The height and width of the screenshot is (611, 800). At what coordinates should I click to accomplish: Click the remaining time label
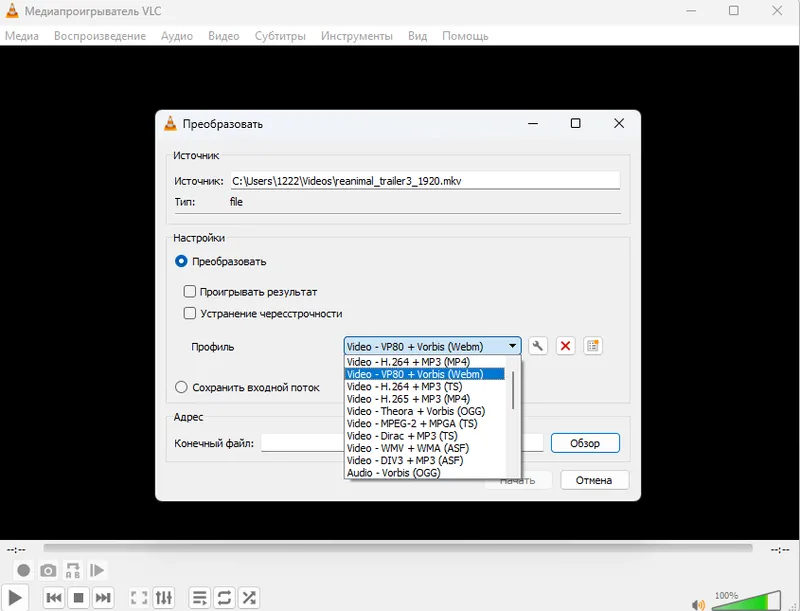click(781, 550)
